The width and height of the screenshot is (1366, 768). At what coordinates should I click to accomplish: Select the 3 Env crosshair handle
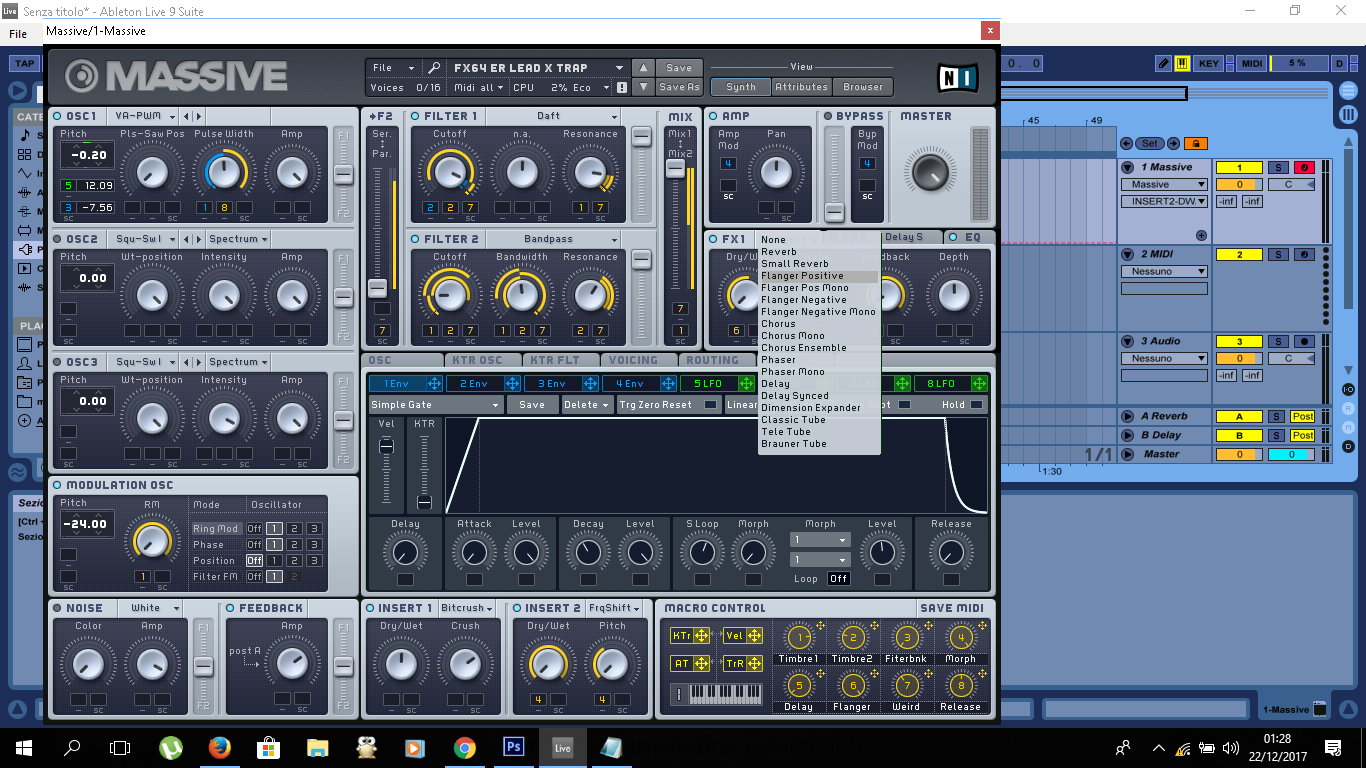[x=590, y=383]
